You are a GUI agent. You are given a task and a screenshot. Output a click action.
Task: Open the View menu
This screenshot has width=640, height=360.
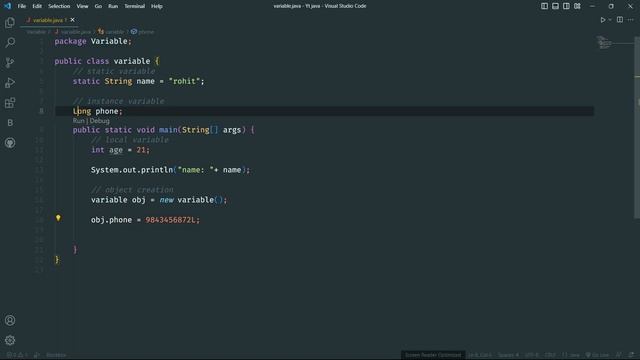(82, 6)
